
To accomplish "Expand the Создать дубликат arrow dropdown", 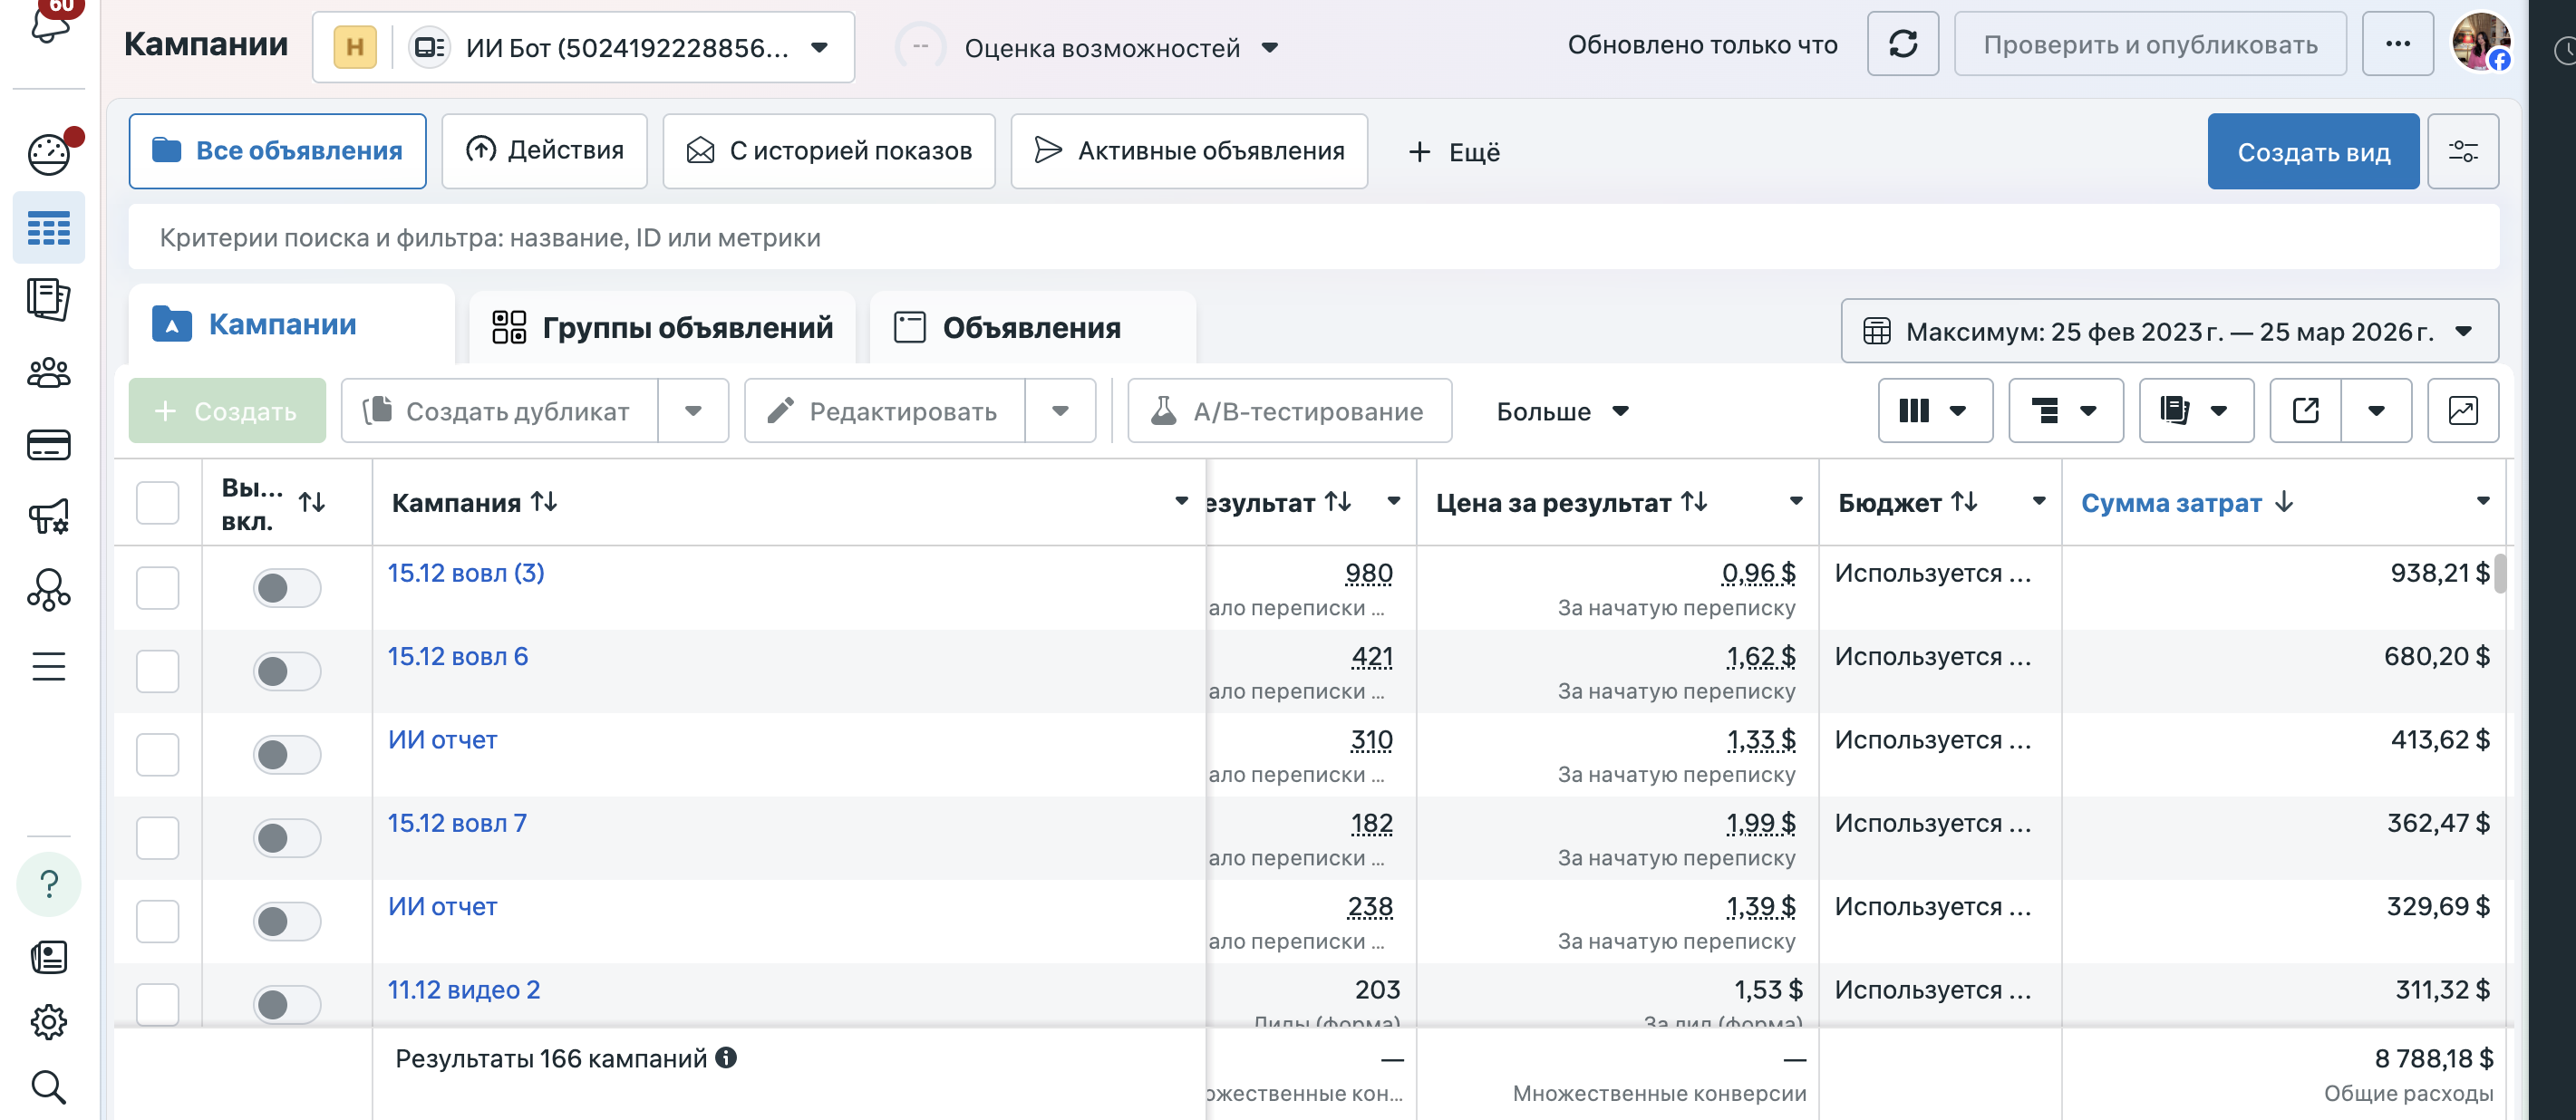I will pyautogui.click(x=693, y=410).
